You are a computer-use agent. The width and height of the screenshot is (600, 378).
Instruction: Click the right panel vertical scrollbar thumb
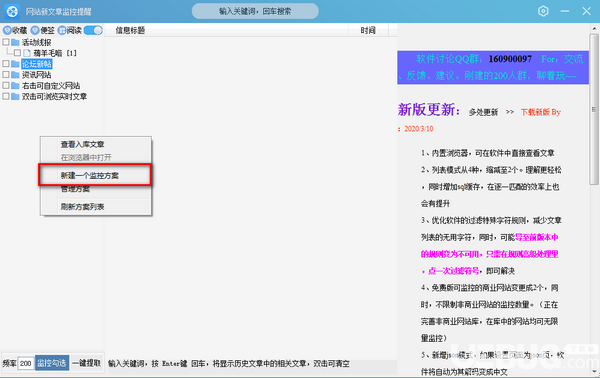(594, 109)
